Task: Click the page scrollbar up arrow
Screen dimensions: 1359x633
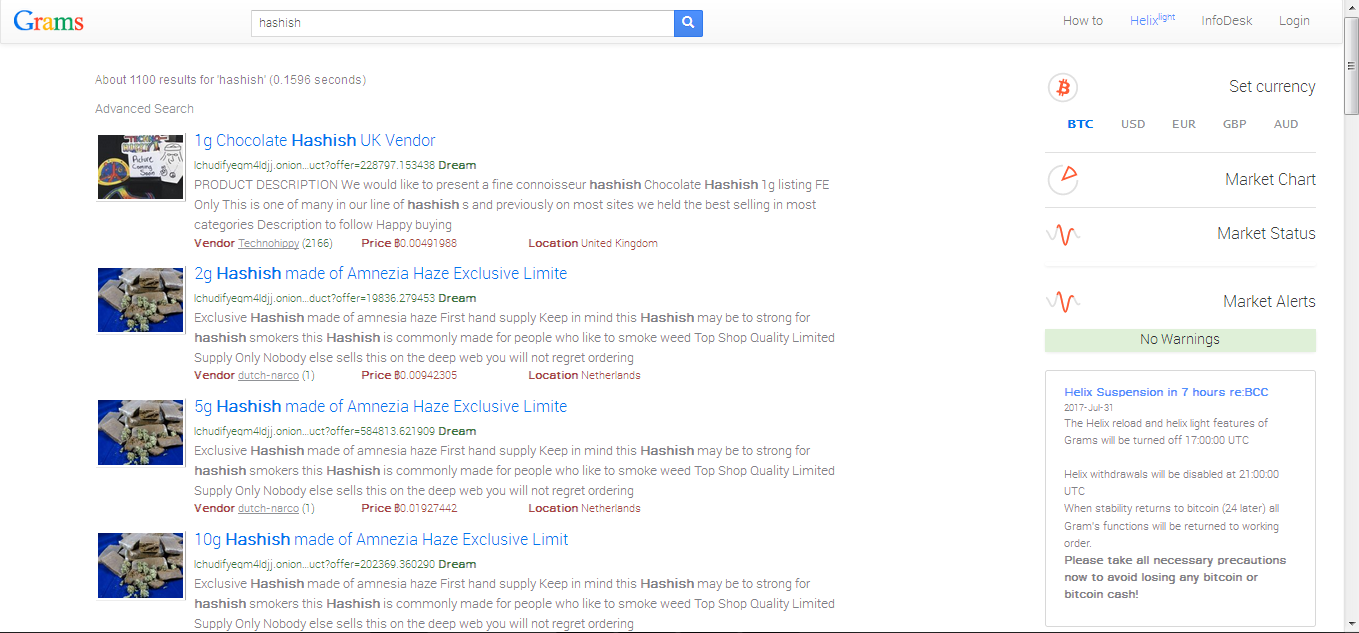Action: tap(1350, 9)
